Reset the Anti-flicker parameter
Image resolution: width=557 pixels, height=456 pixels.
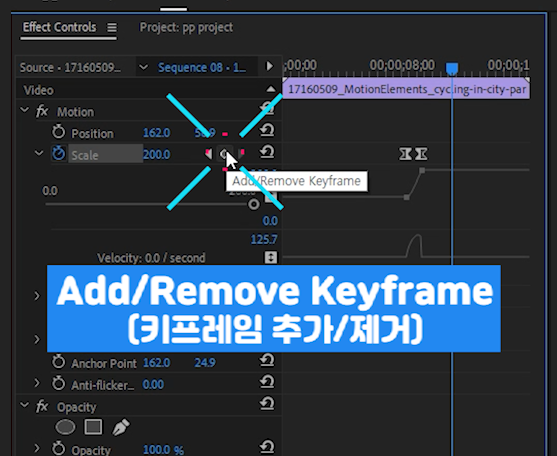click(x=267, y=382)
